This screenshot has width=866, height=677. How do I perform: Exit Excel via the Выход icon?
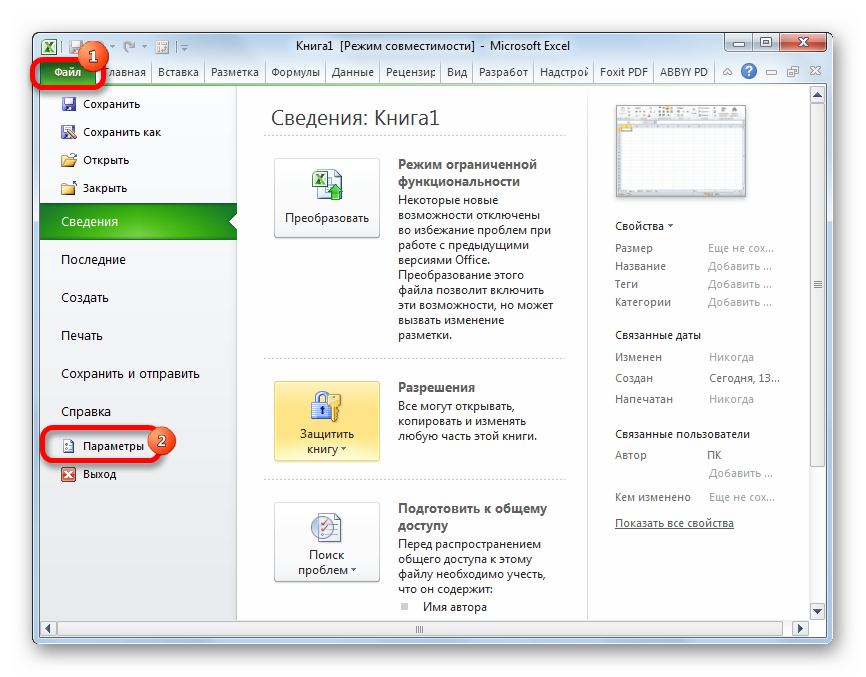click(x=69, y=474)
